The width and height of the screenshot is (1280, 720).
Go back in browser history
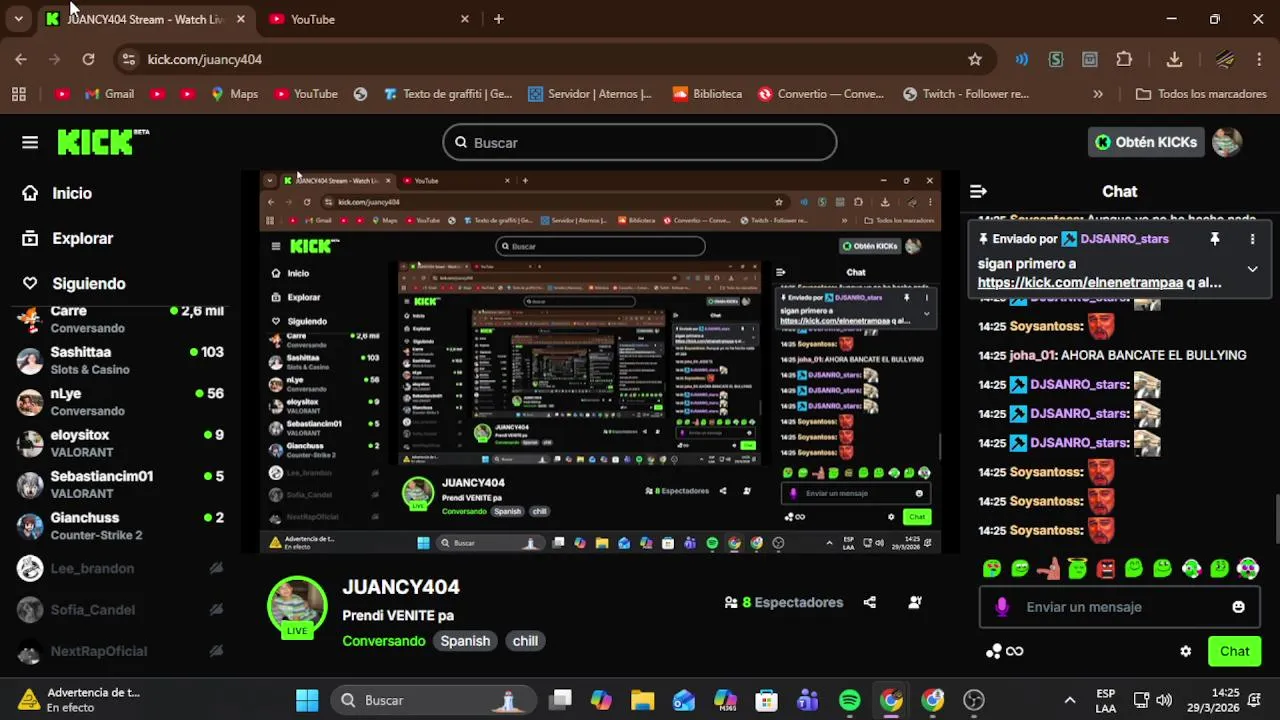coord(21,59)
